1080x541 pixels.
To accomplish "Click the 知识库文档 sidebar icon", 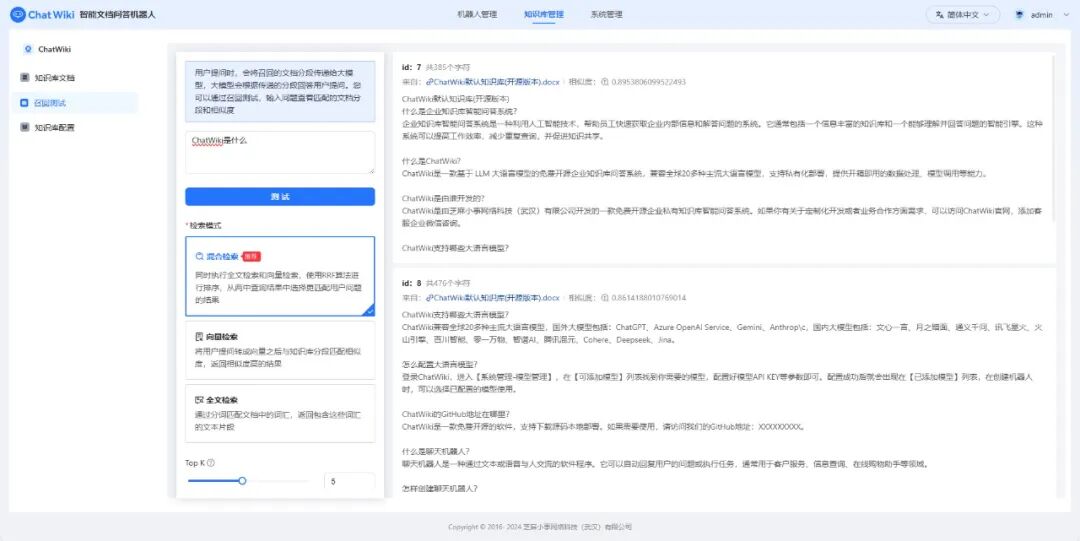I will 25,78.
